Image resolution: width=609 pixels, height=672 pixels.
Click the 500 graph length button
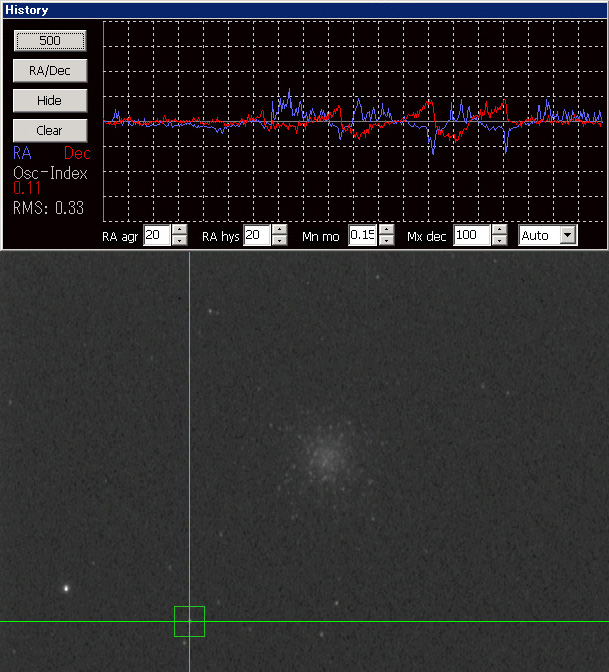pos(50,41)
